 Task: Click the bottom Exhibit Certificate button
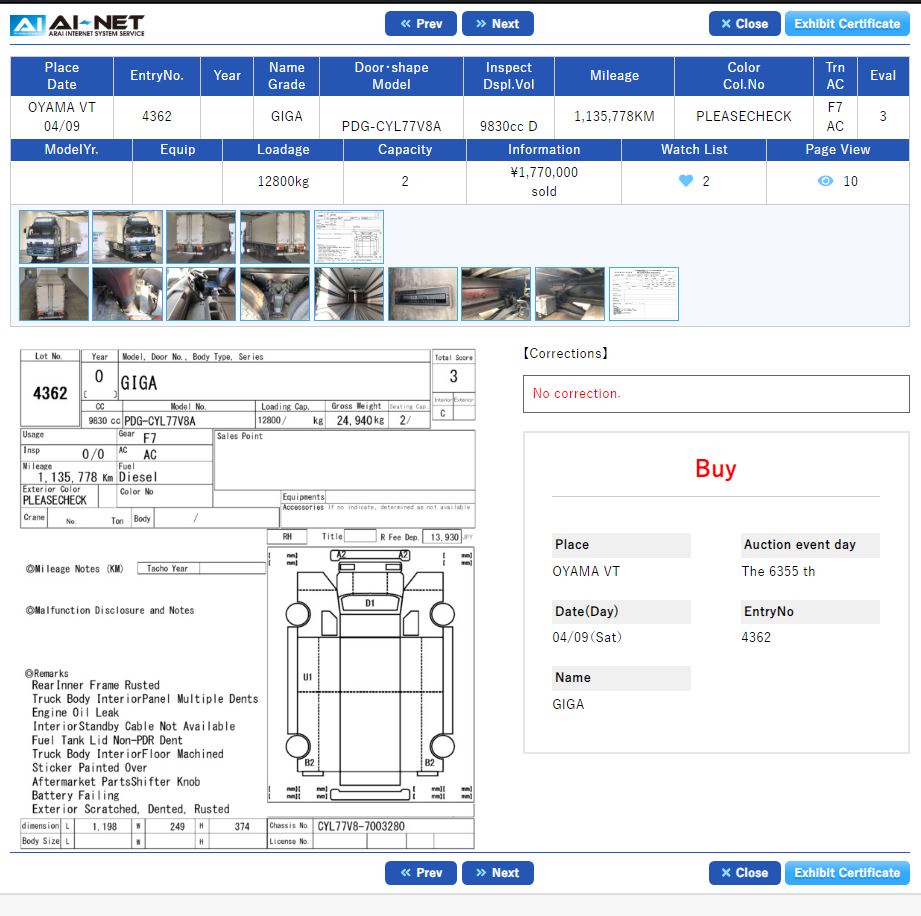click(846, 873)
